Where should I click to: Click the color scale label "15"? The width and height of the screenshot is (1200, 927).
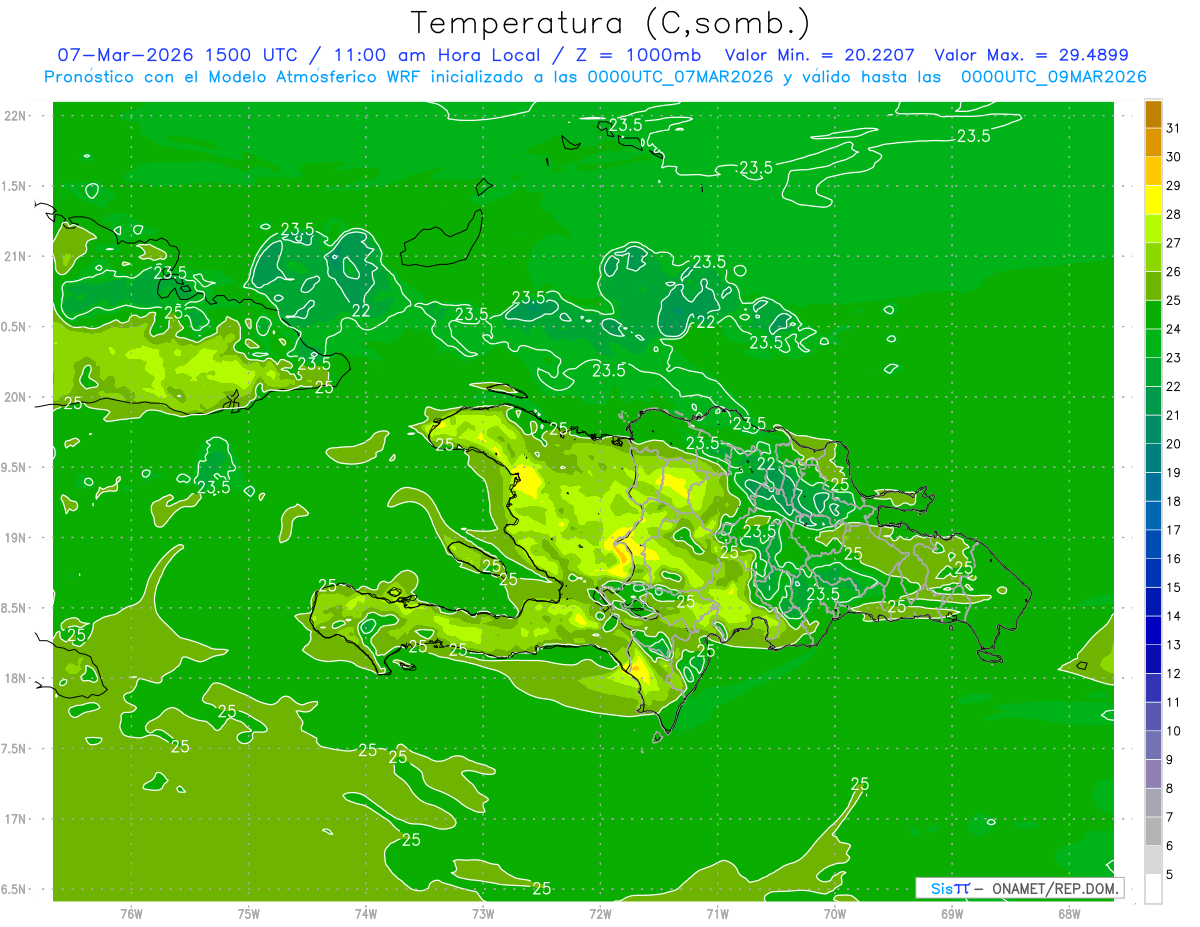click(1174, 588)
